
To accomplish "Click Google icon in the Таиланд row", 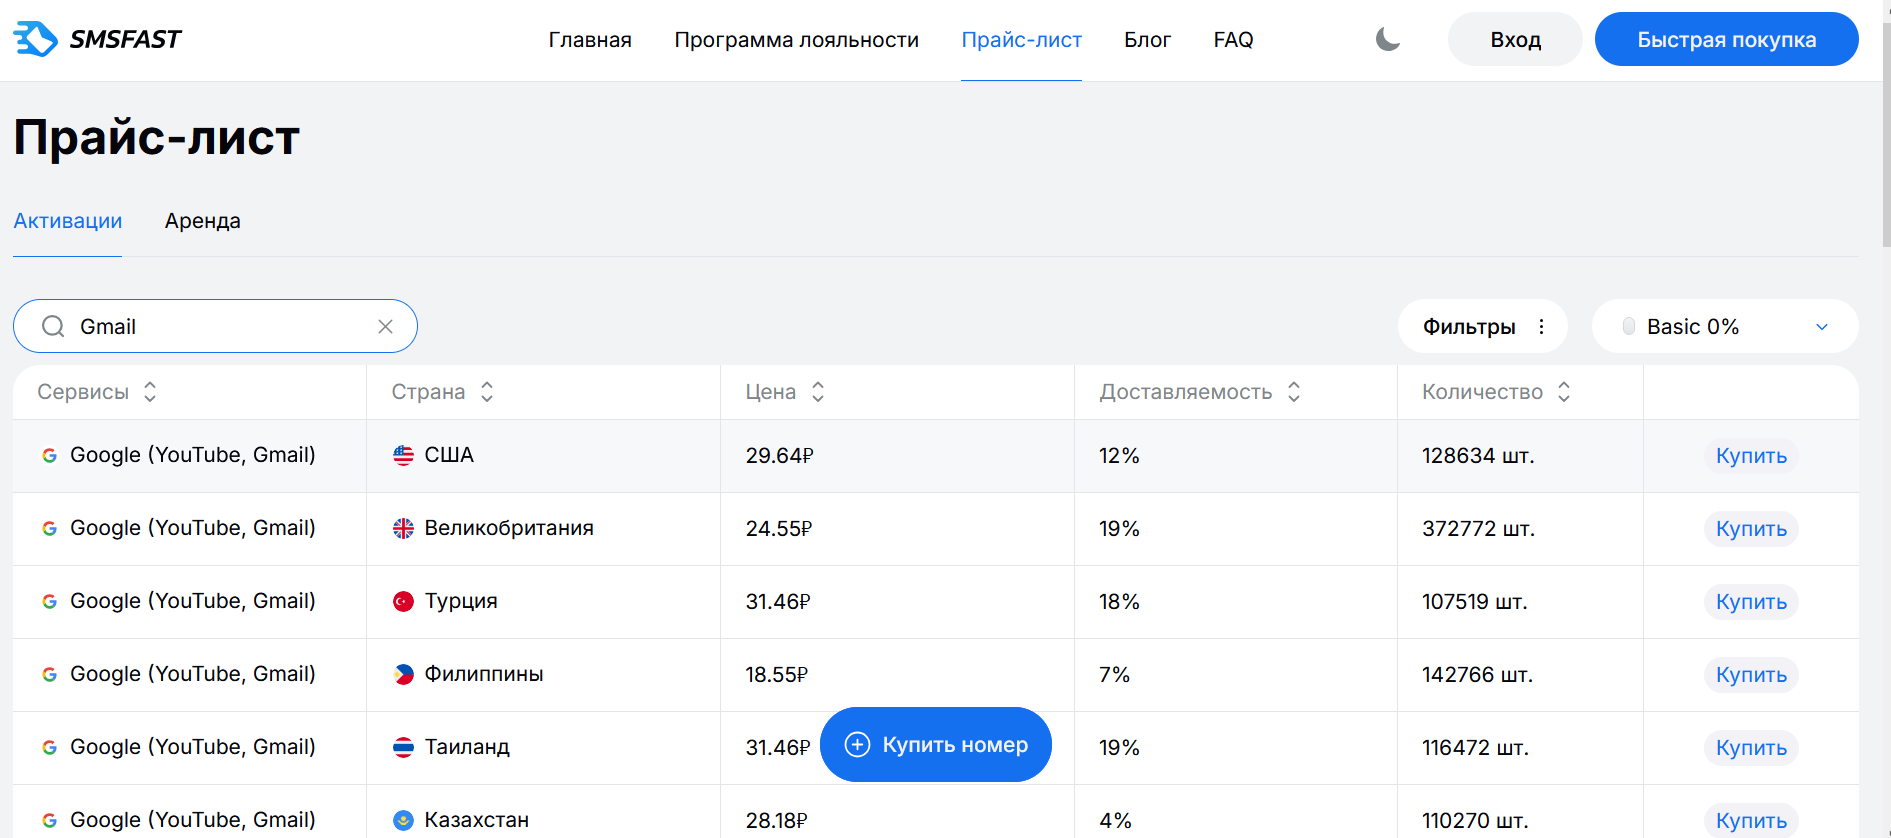I will click(x=49, y=748).
